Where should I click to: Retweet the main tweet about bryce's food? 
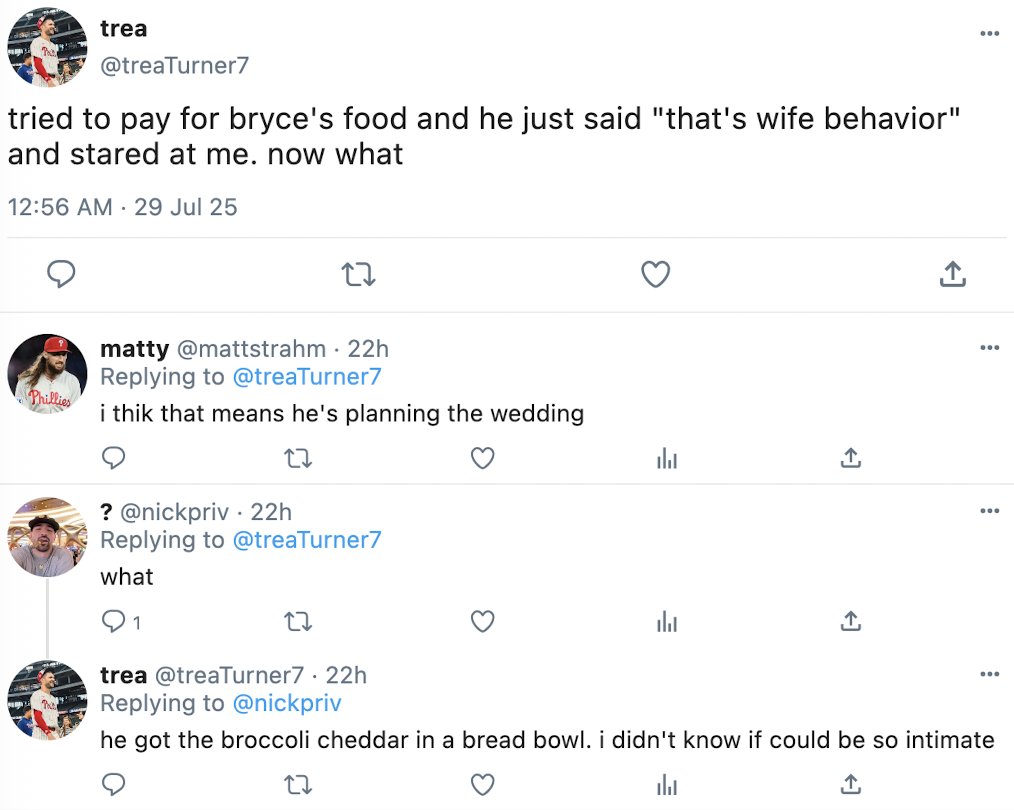[358, 274]
